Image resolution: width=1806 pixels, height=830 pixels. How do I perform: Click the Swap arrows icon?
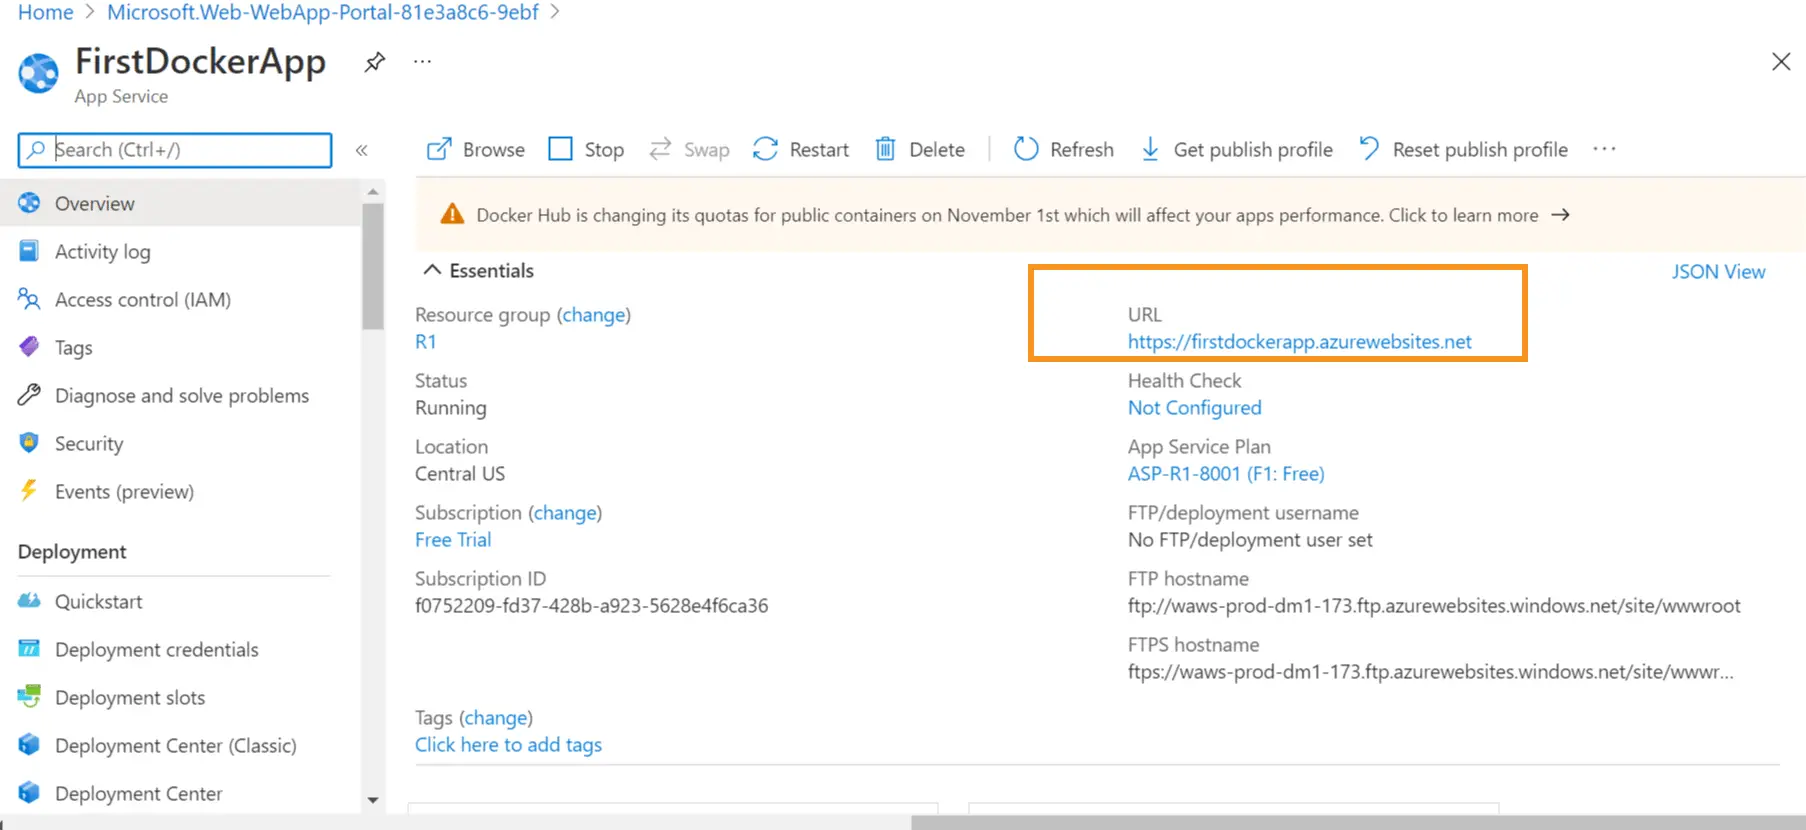coord(660,149)
